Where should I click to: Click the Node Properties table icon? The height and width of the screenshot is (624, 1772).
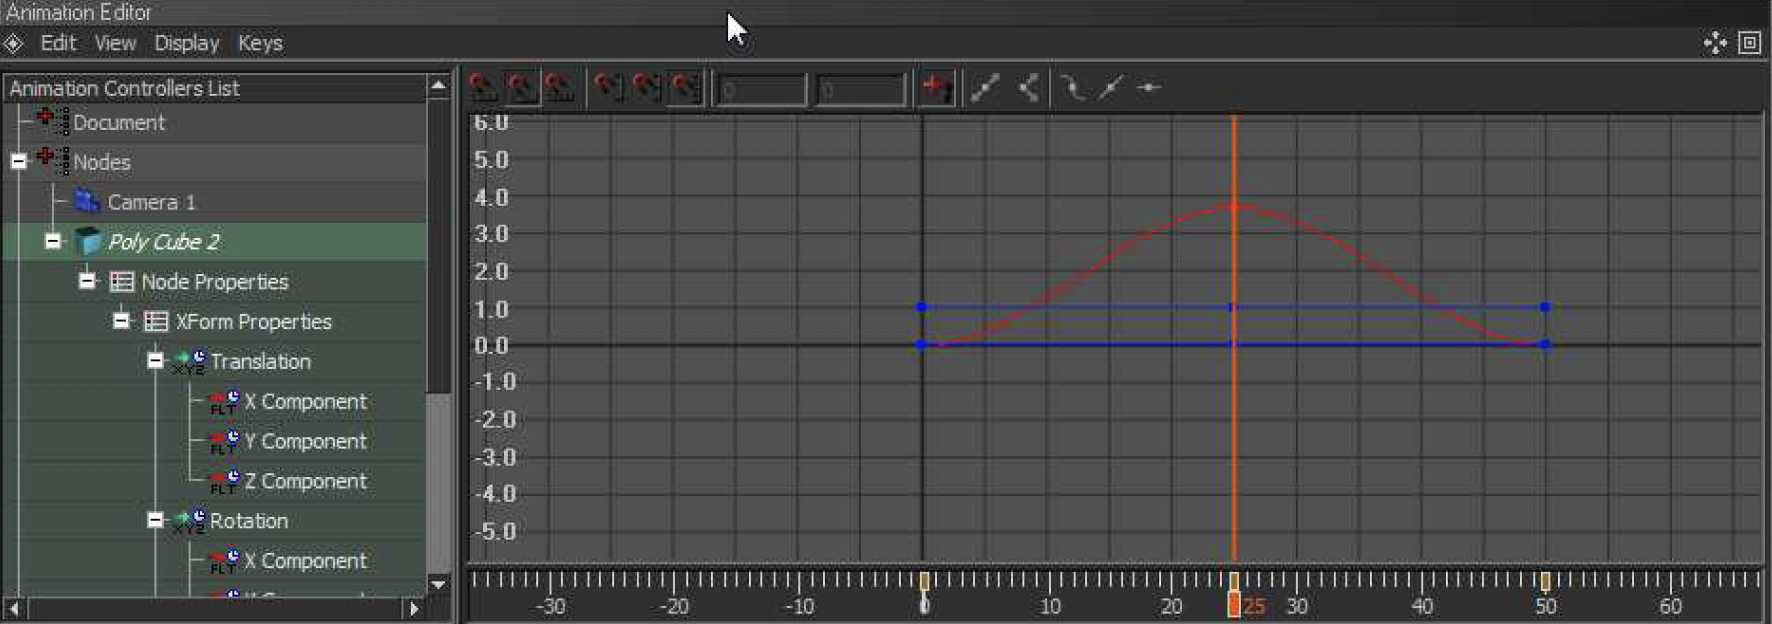[122, 282]
